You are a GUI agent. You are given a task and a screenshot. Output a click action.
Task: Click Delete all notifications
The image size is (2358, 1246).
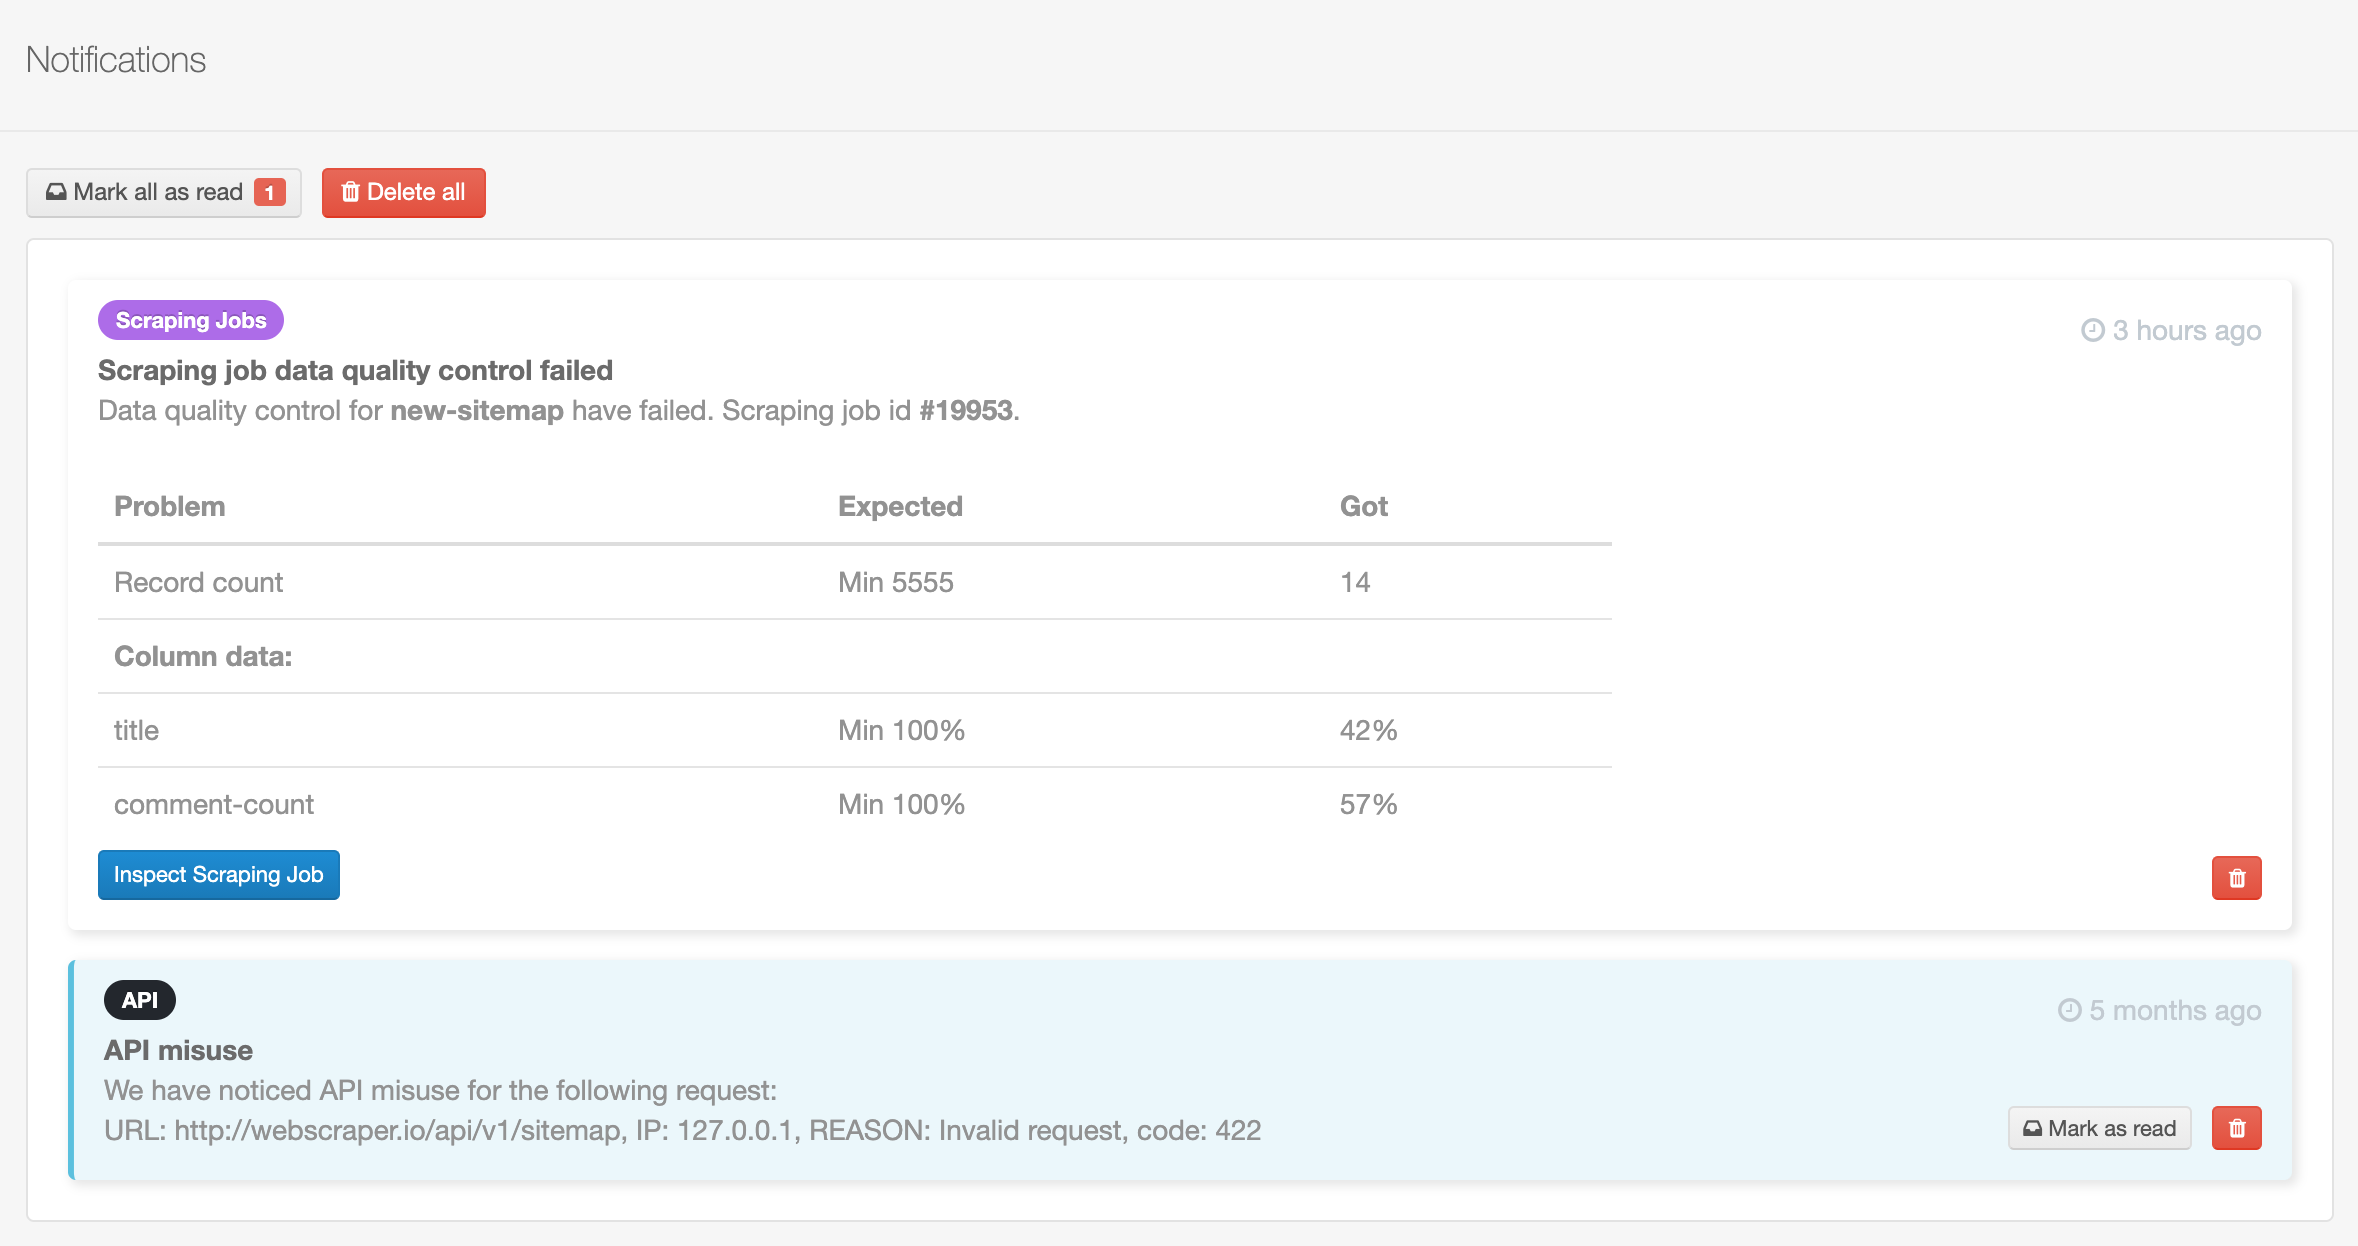tap(404, 192)
